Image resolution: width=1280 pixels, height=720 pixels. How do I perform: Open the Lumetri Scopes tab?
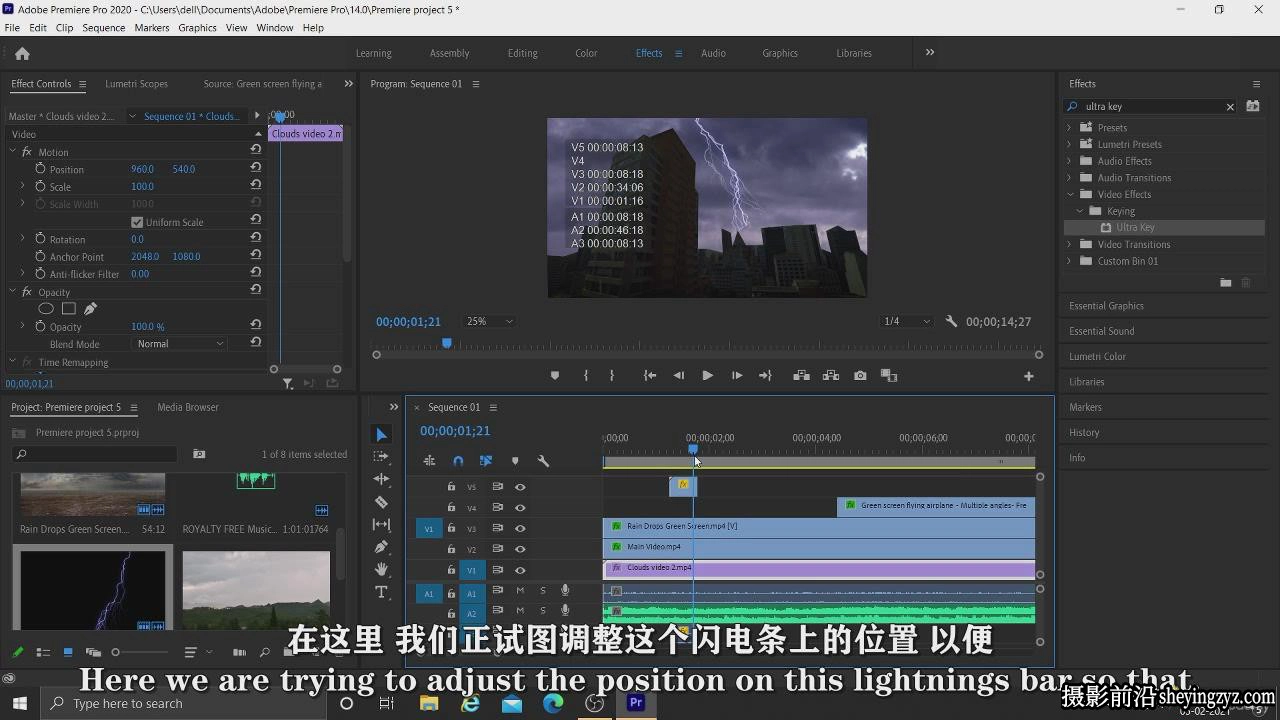[x=136, y=84]
